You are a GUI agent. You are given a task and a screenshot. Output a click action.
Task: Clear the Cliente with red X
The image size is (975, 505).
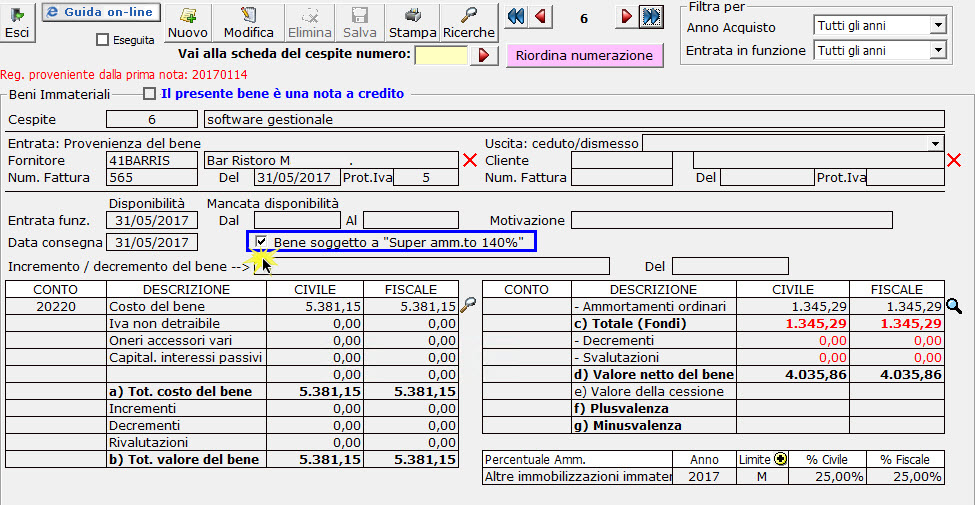pos(954,161)
